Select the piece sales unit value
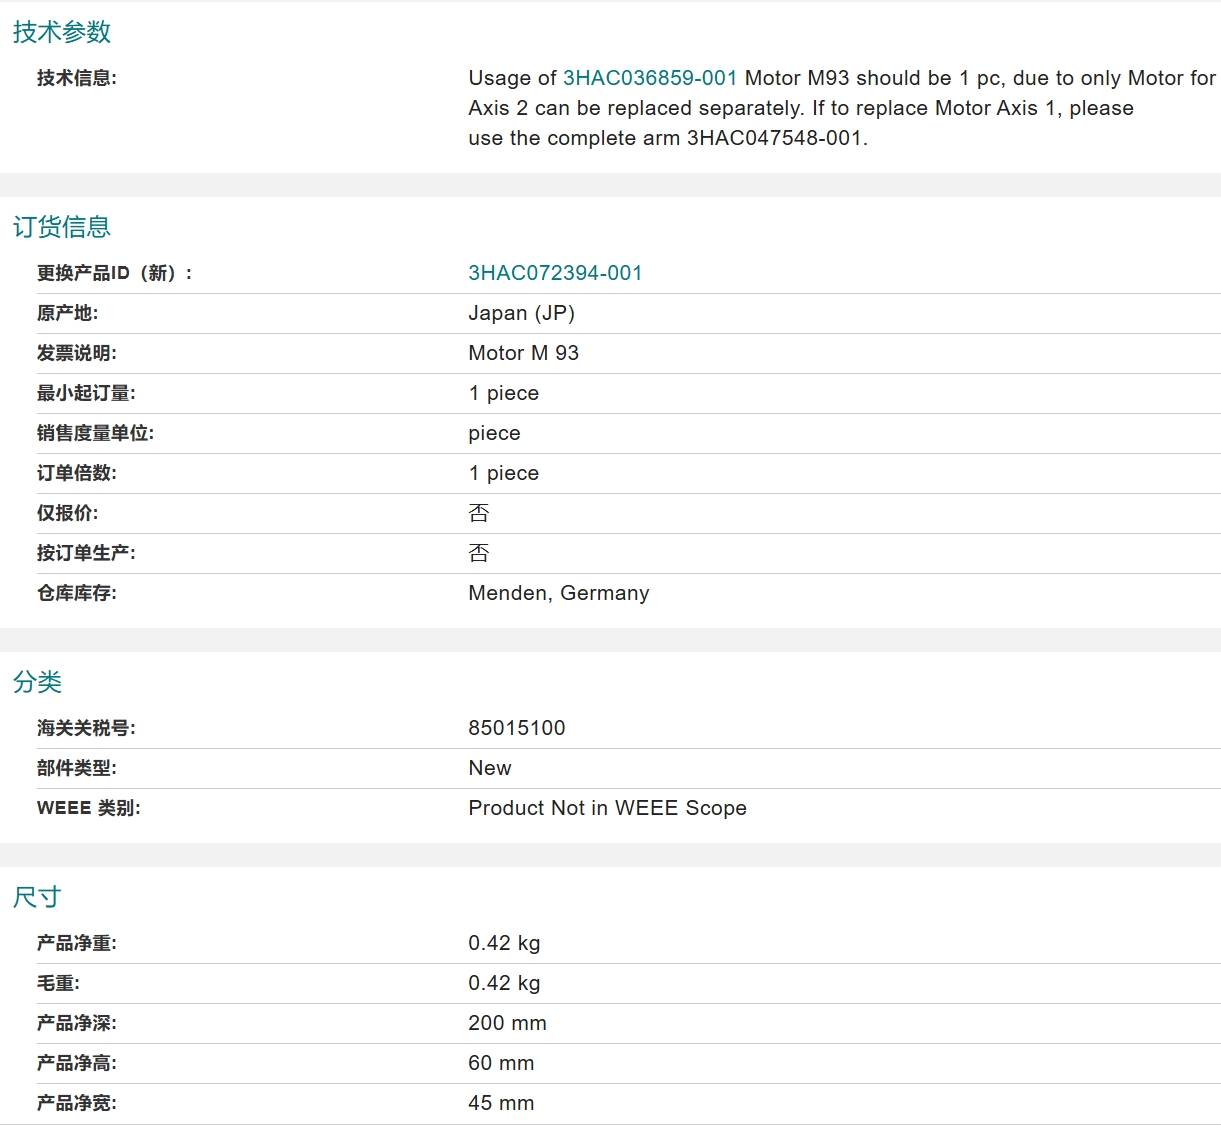Viewport: 1221px width, 1125px height. click(495, 433)
